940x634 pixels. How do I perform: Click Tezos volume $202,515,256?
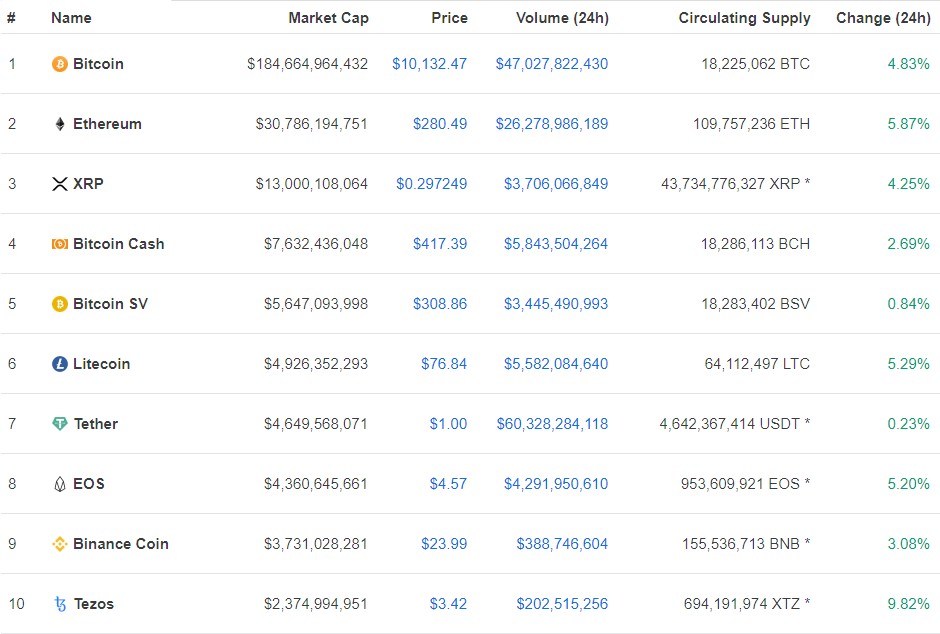[562, 603]
